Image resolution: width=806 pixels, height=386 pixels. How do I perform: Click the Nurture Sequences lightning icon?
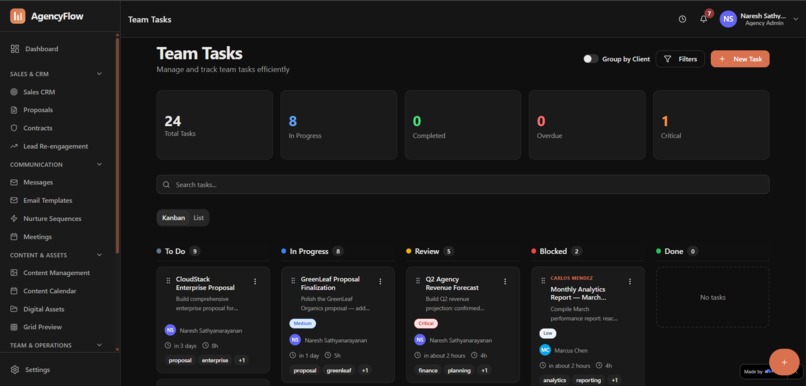(14, 218)
